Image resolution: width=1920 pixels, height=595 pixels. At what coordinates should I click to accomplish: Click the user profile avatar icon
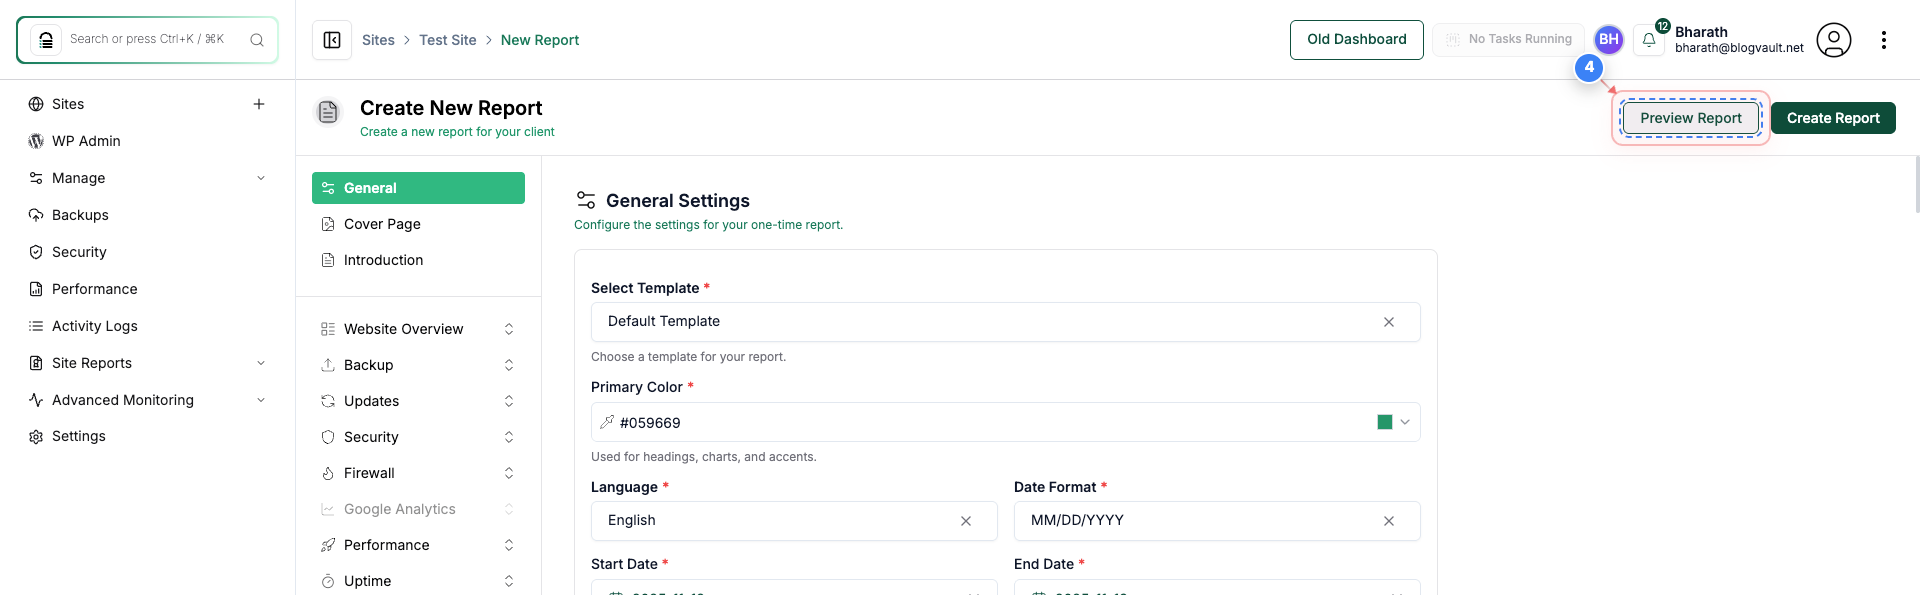pyautogui.click(x=1834, y=40)
